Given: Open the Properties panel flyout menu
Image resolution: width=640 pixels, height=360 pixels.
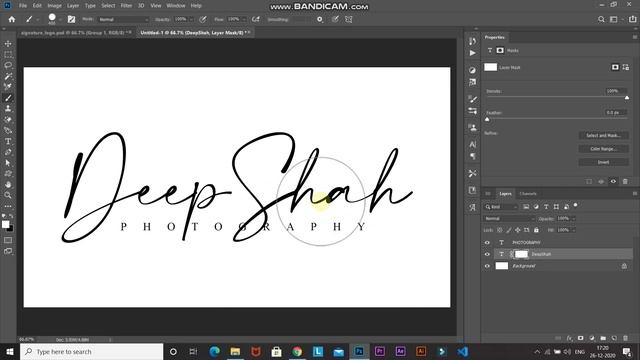Looking at the screenshot, I should coord(635,37).
